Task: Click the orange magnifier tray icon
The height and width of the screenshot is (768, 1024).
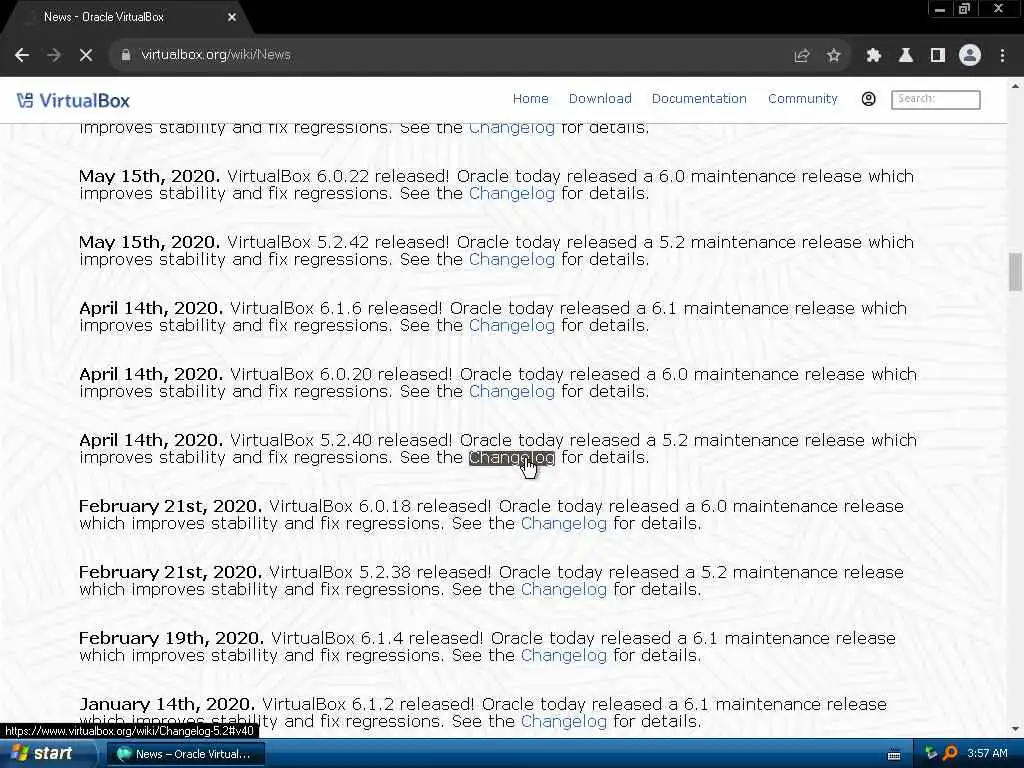Action: click(x=951, y=753)
